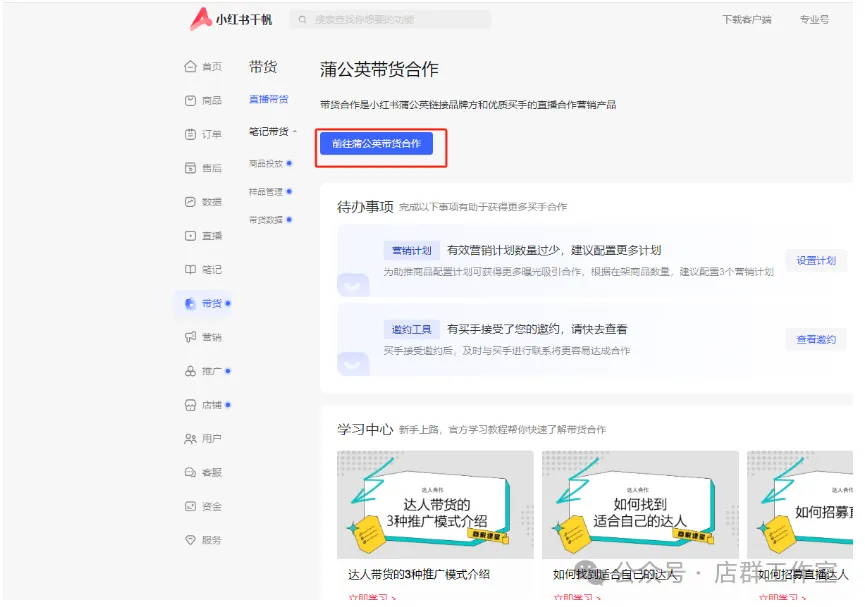Viewport: 865px width, 607px height.
Task: Open the 达人带货的3种推广模式介绍 thumbnail
Action: click(435, 505)
